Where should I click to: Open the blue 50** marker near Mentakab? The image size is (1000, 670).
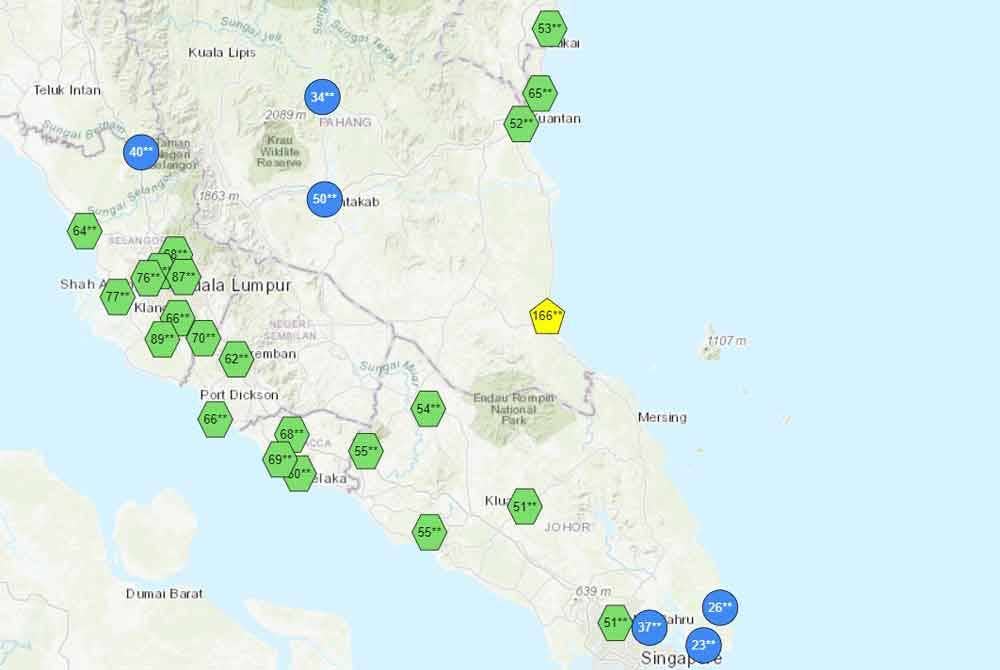click(324, 198)
